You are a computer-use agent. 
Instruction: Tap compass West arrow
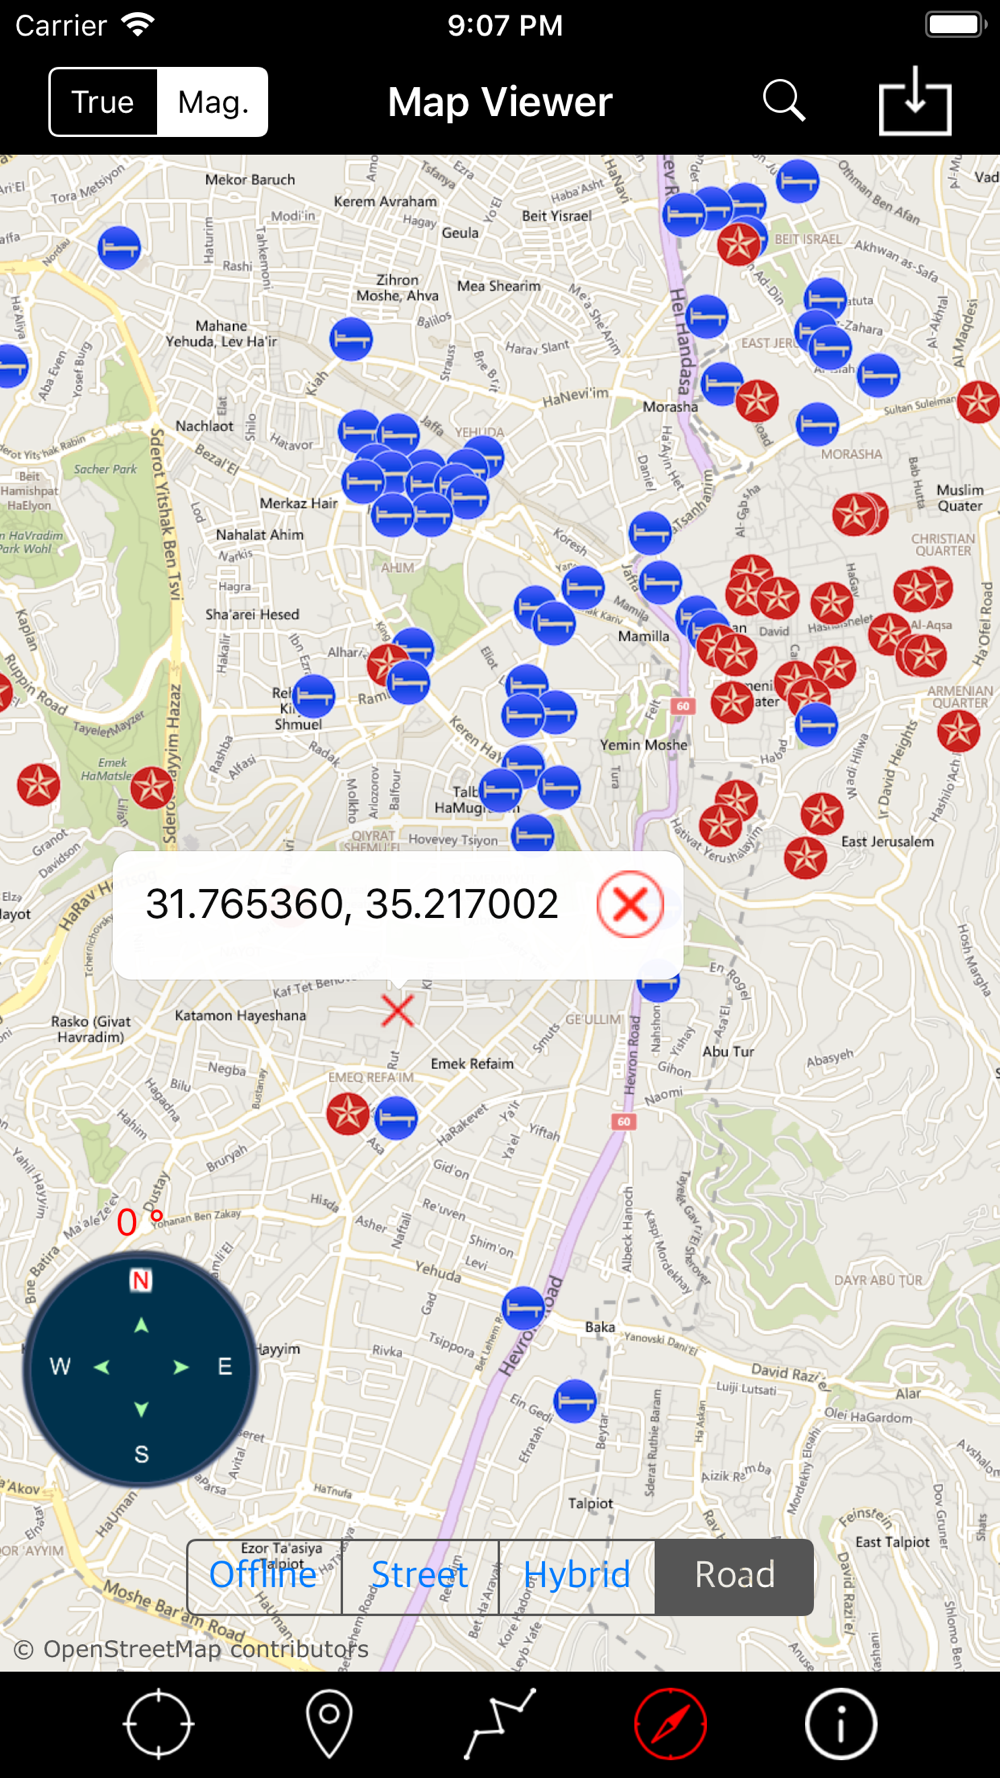pyautogui.click(x=102, y=1367)
